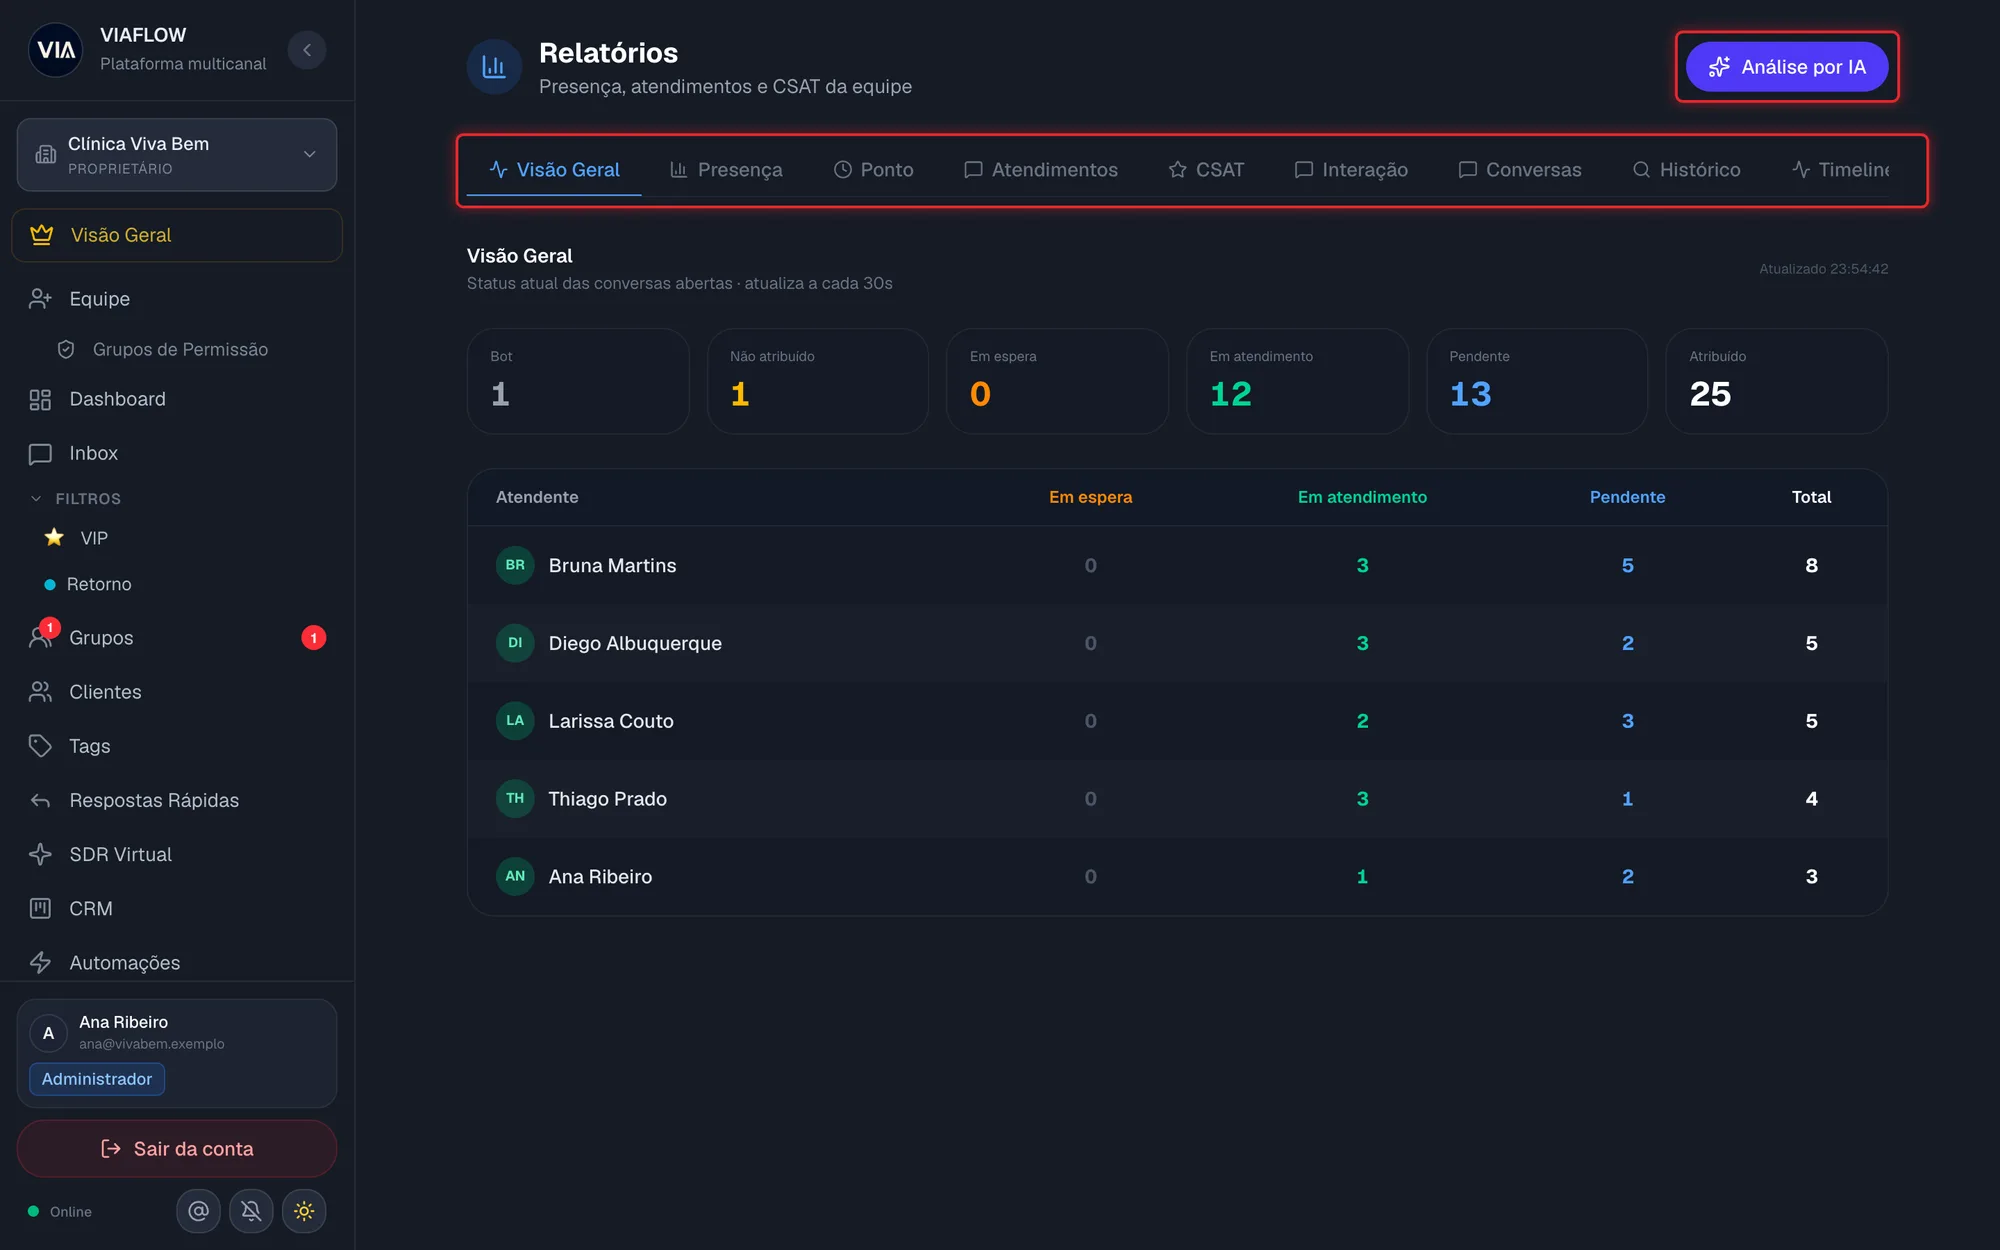Switch to the CSAT tab
The width and height of the screenshot is (2000, 1250).
[x=1207, y=170]
